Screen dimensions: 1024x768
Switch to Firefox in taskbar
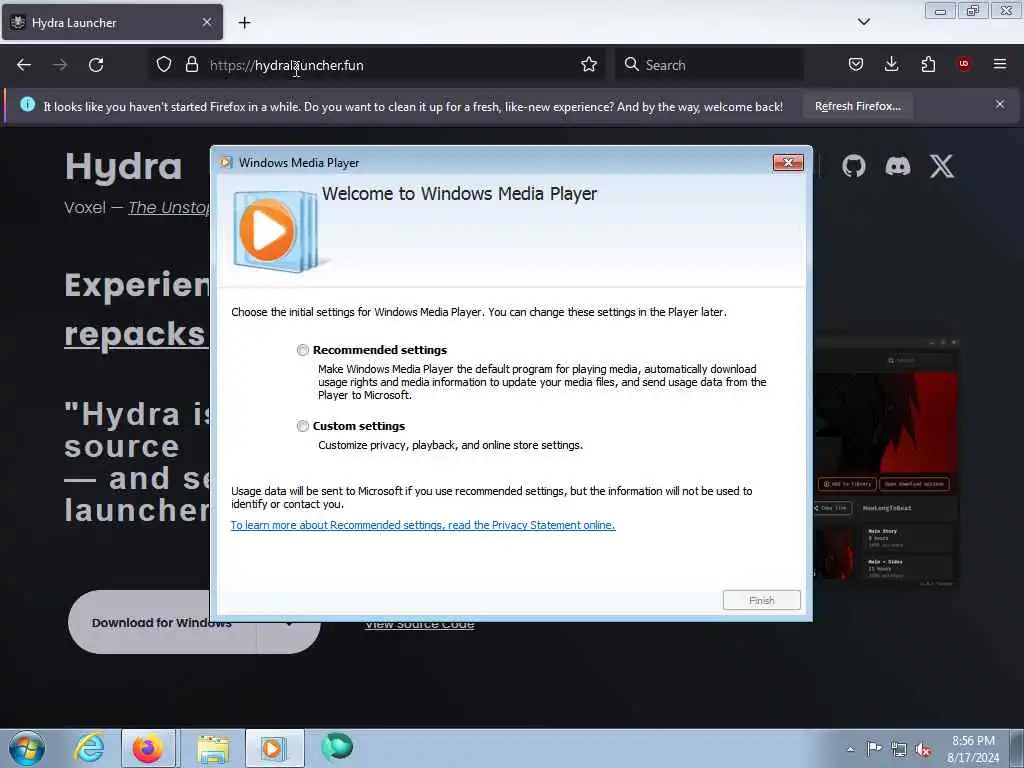pos(148,748)
